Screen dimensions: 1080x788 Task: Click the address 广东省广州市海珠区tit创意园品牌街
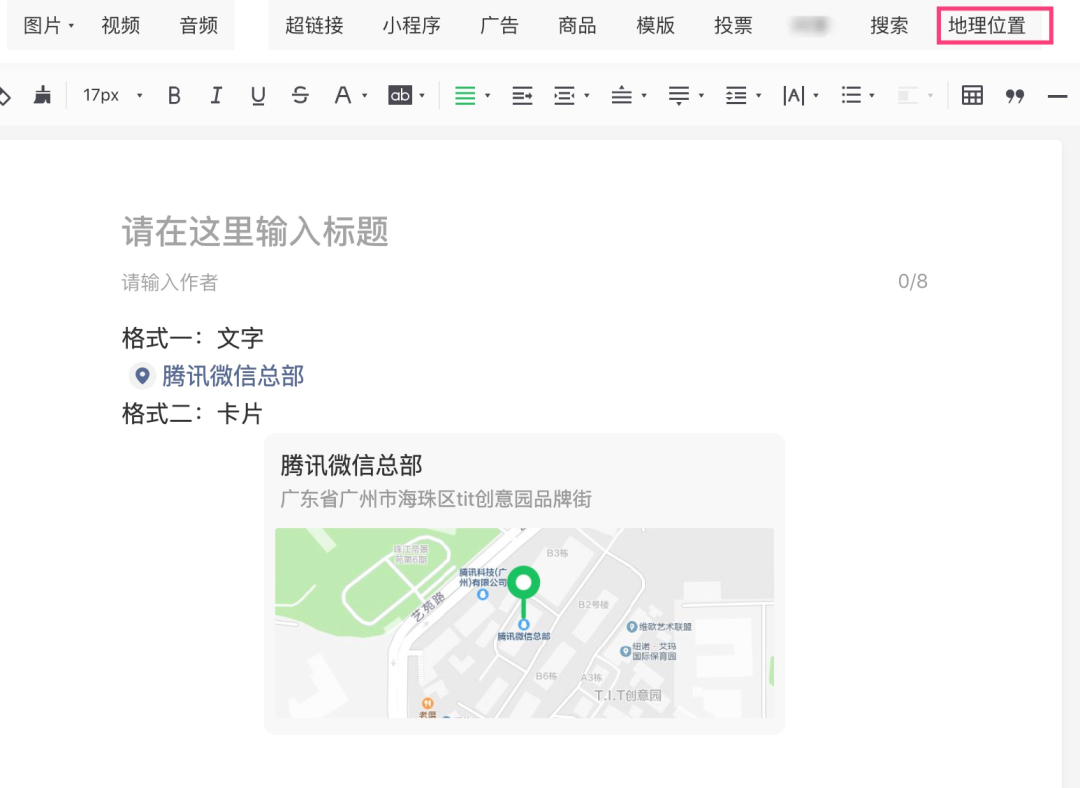tap(436, 499)
